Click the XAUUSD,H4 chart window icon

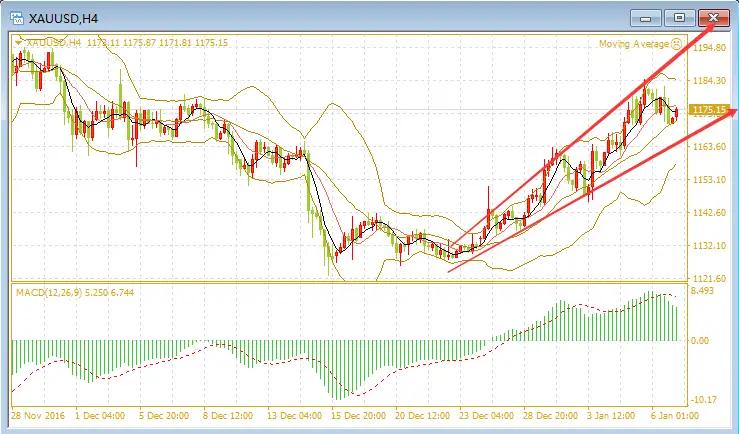pos(16,19)
